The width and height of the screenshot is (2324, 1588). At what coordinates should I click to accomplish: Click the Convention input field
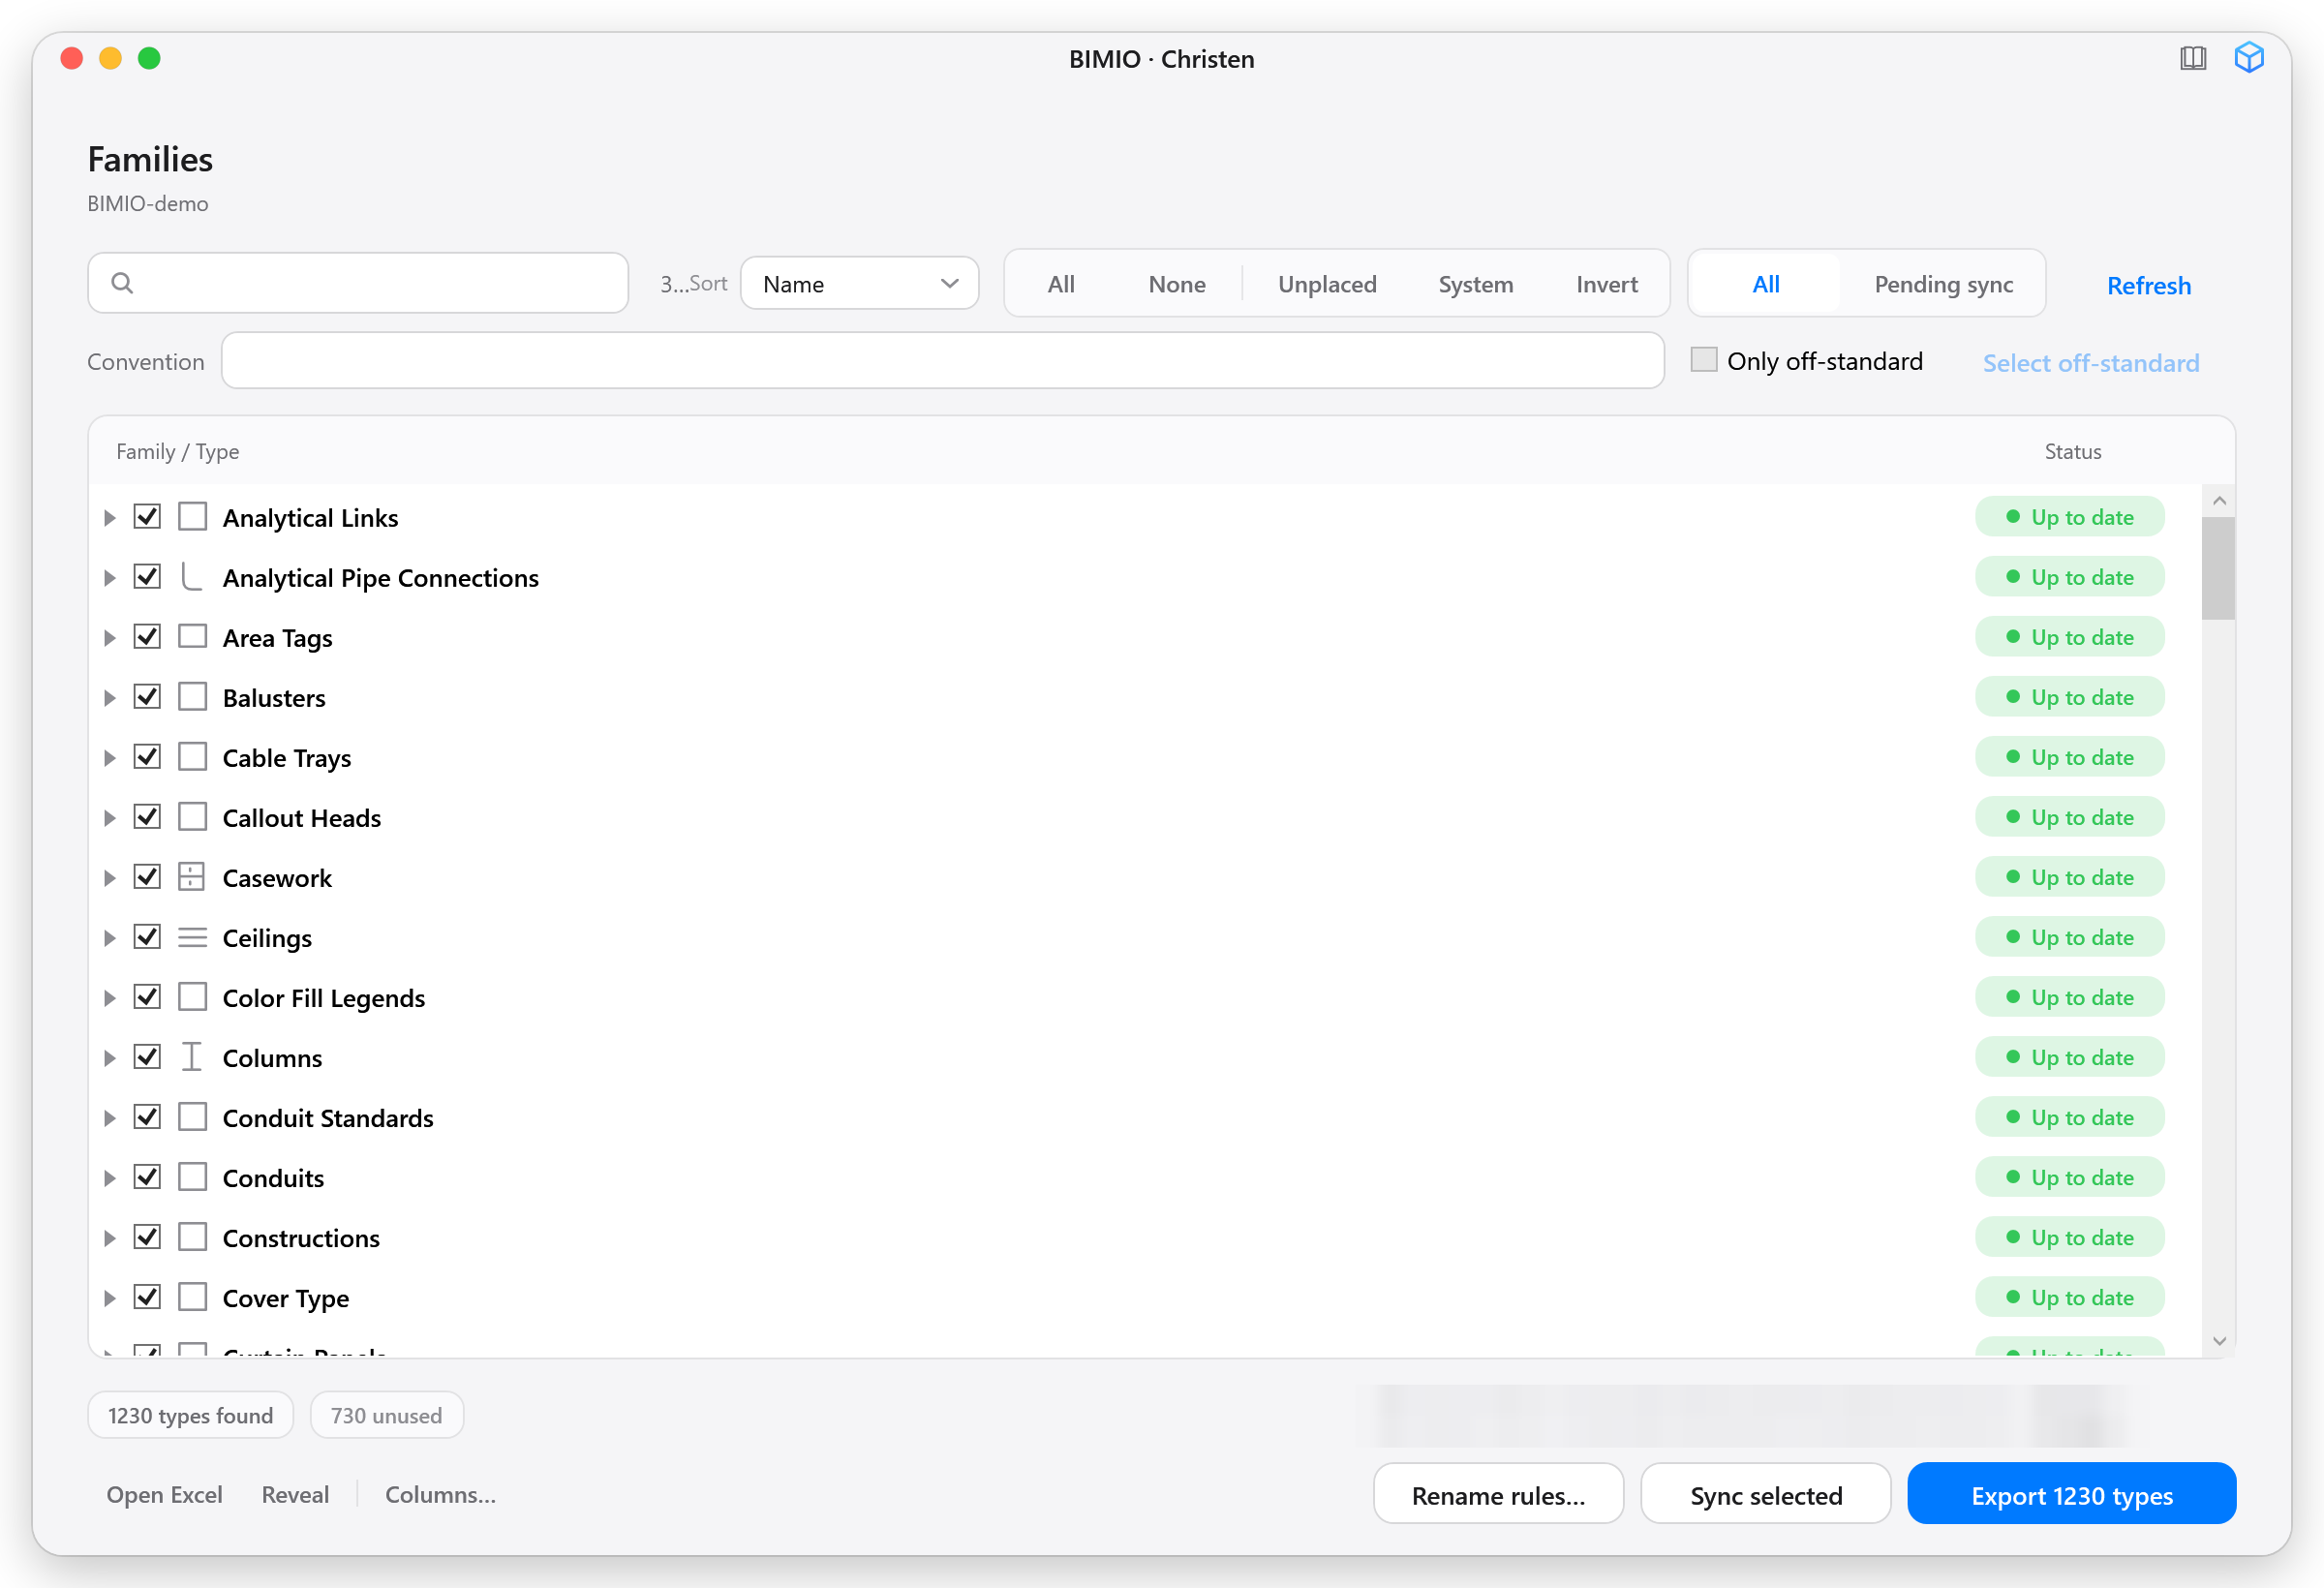(942, 361)
